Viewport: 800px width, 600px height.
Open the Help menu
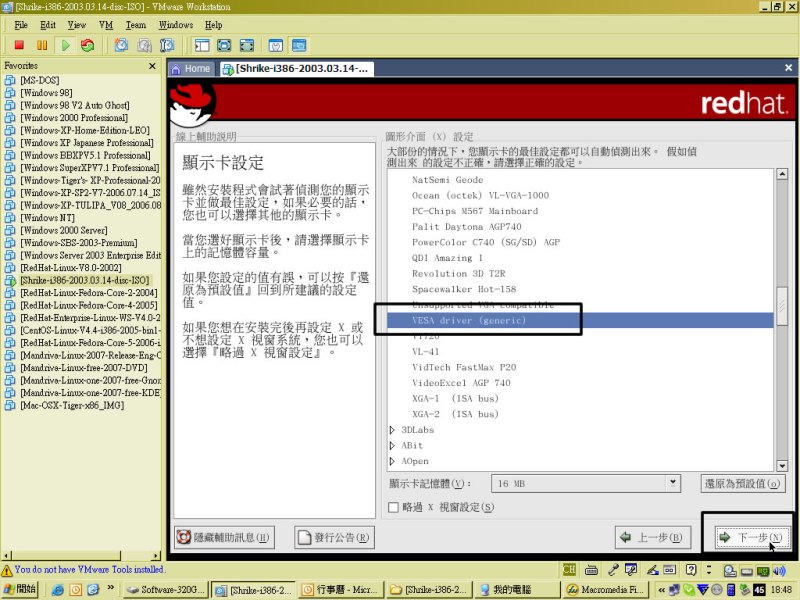click(x=213, y=25)
